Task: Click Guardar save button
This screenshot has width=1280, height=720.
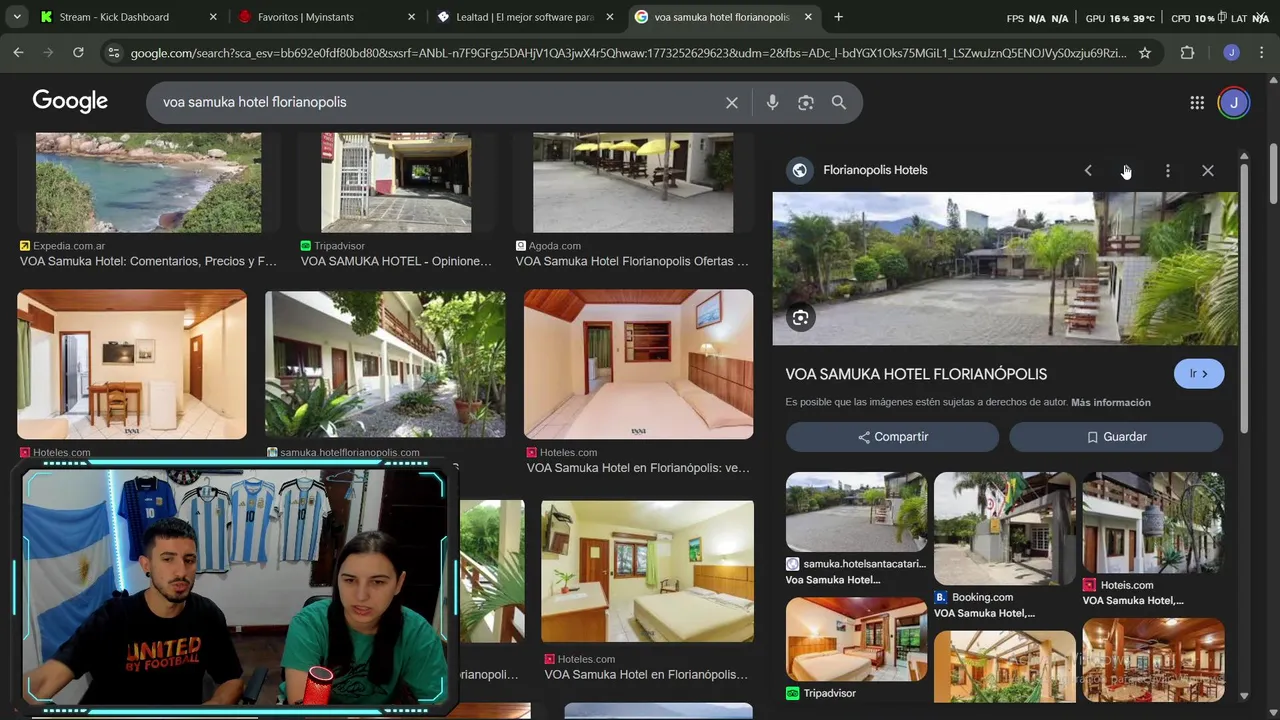Action: 1116,437
